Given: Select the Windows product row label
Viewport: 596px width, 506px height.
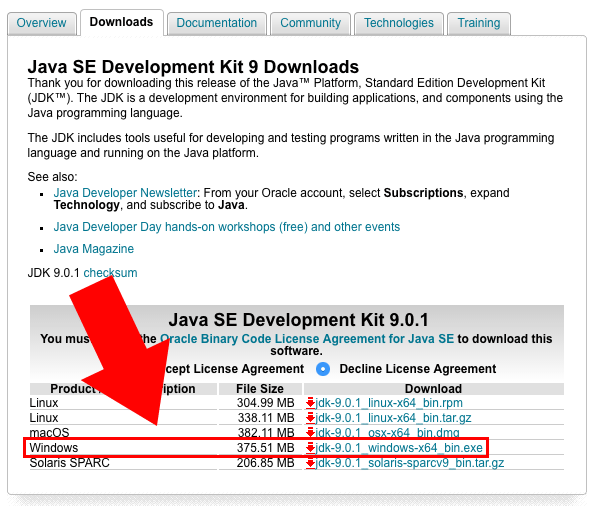Looking at the screenshot, I should [x=54, y=448].
